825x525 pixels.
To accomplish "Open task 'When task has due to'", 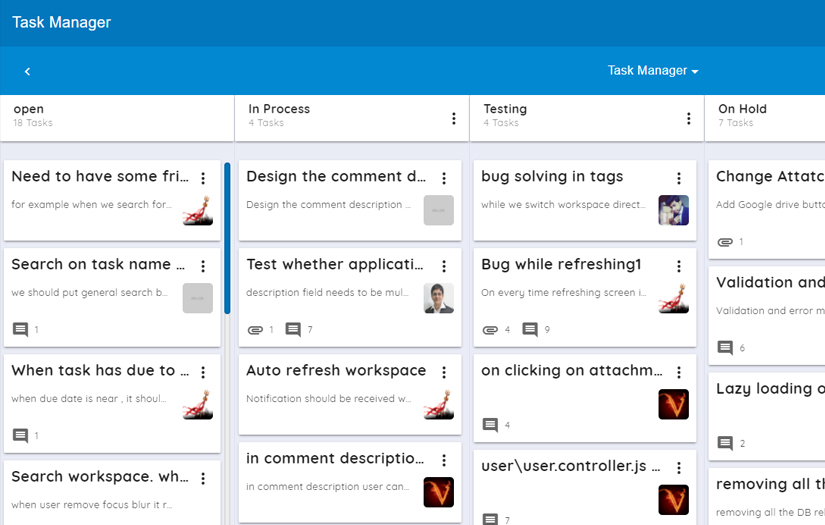I will click(100, 370).
